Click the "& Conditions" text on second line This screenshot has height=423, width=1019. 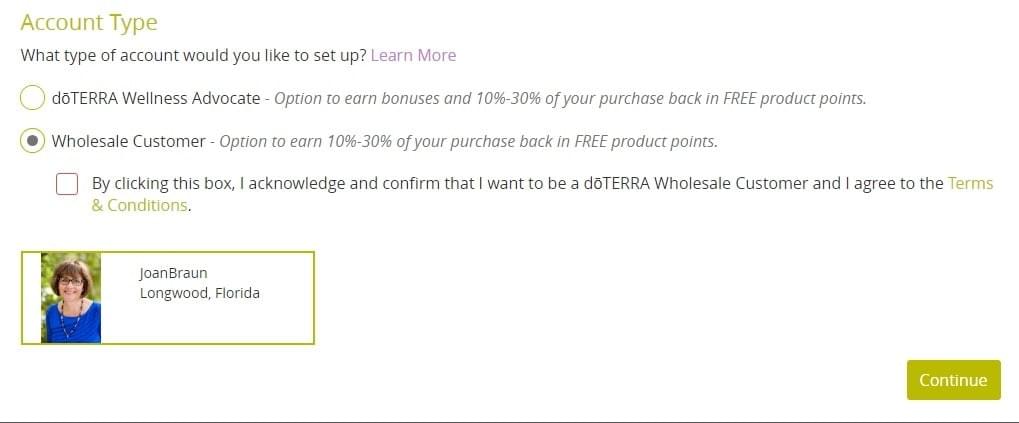click(139, 205)
